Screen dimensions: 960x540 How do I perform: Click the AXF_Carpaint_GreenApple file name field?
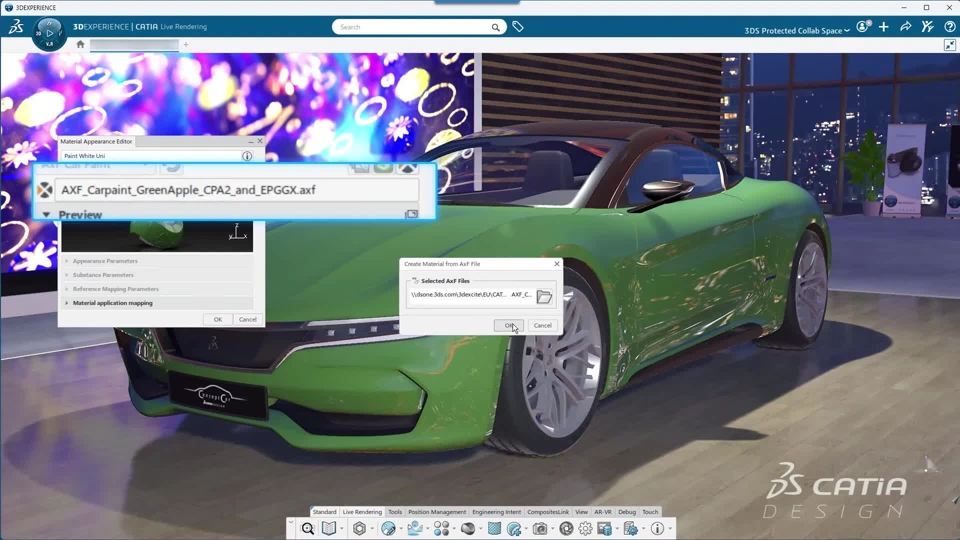[237, 190]
